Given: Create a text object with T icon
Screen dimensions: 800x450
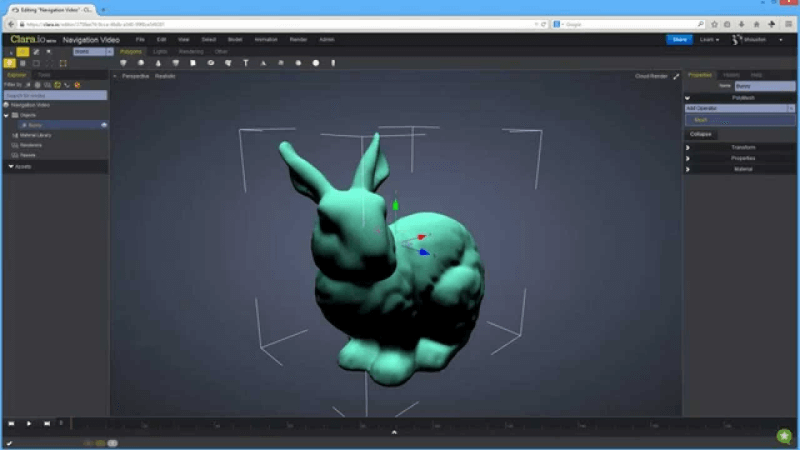Looking at the screenshot, I should (x=245, y=63).
